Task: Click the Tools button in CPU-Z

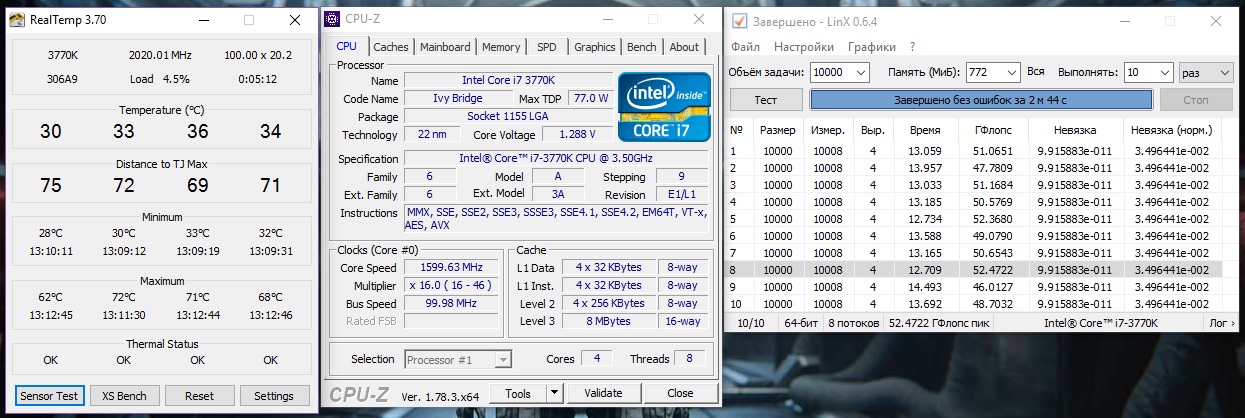Action: click(x=520, y=393)
